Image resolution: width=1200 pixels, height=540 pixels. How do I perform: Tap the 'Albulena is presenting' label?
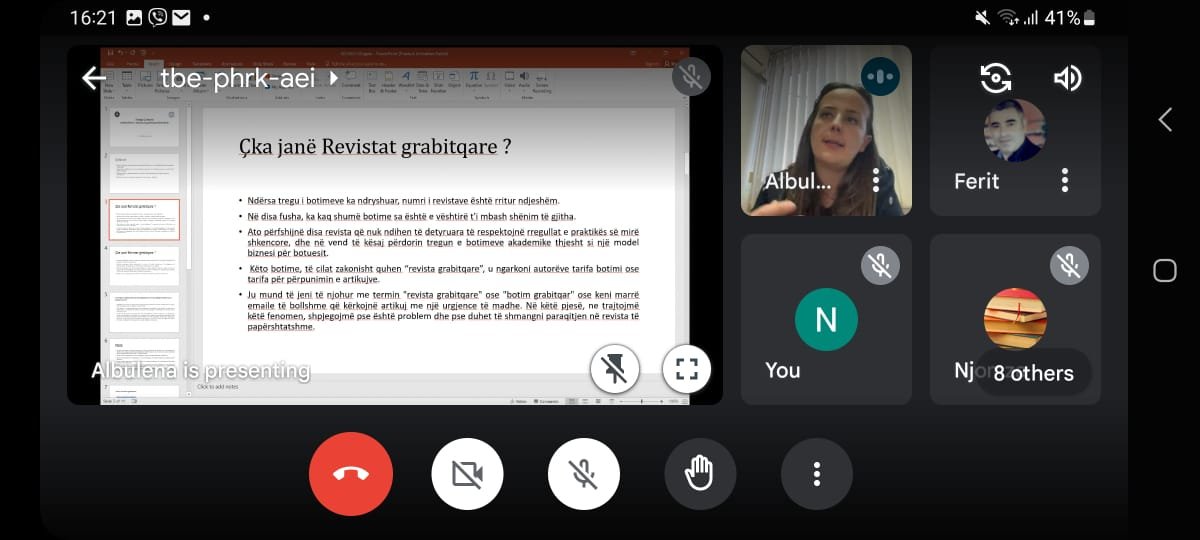click(201, 371)
